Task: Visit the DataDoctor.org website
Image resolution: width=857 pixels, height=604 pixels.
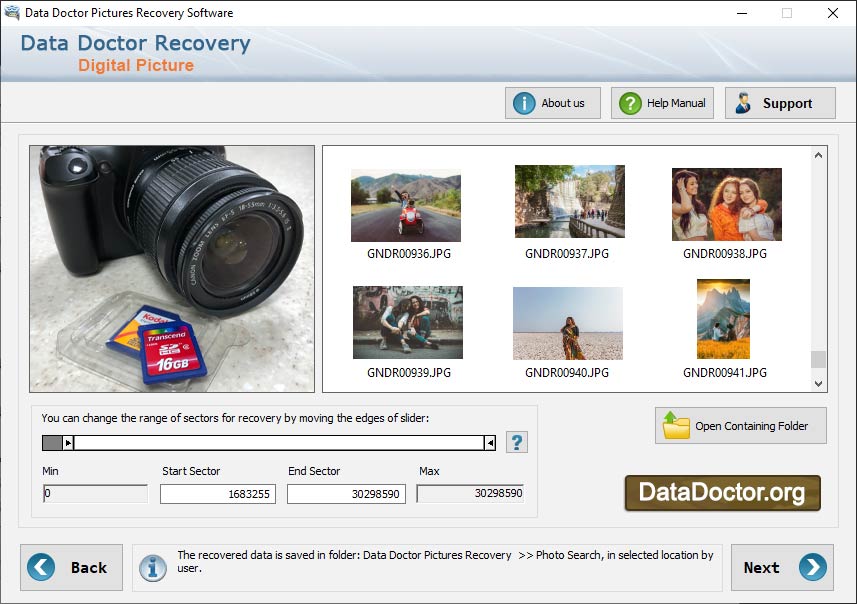Action: (723, 492)
